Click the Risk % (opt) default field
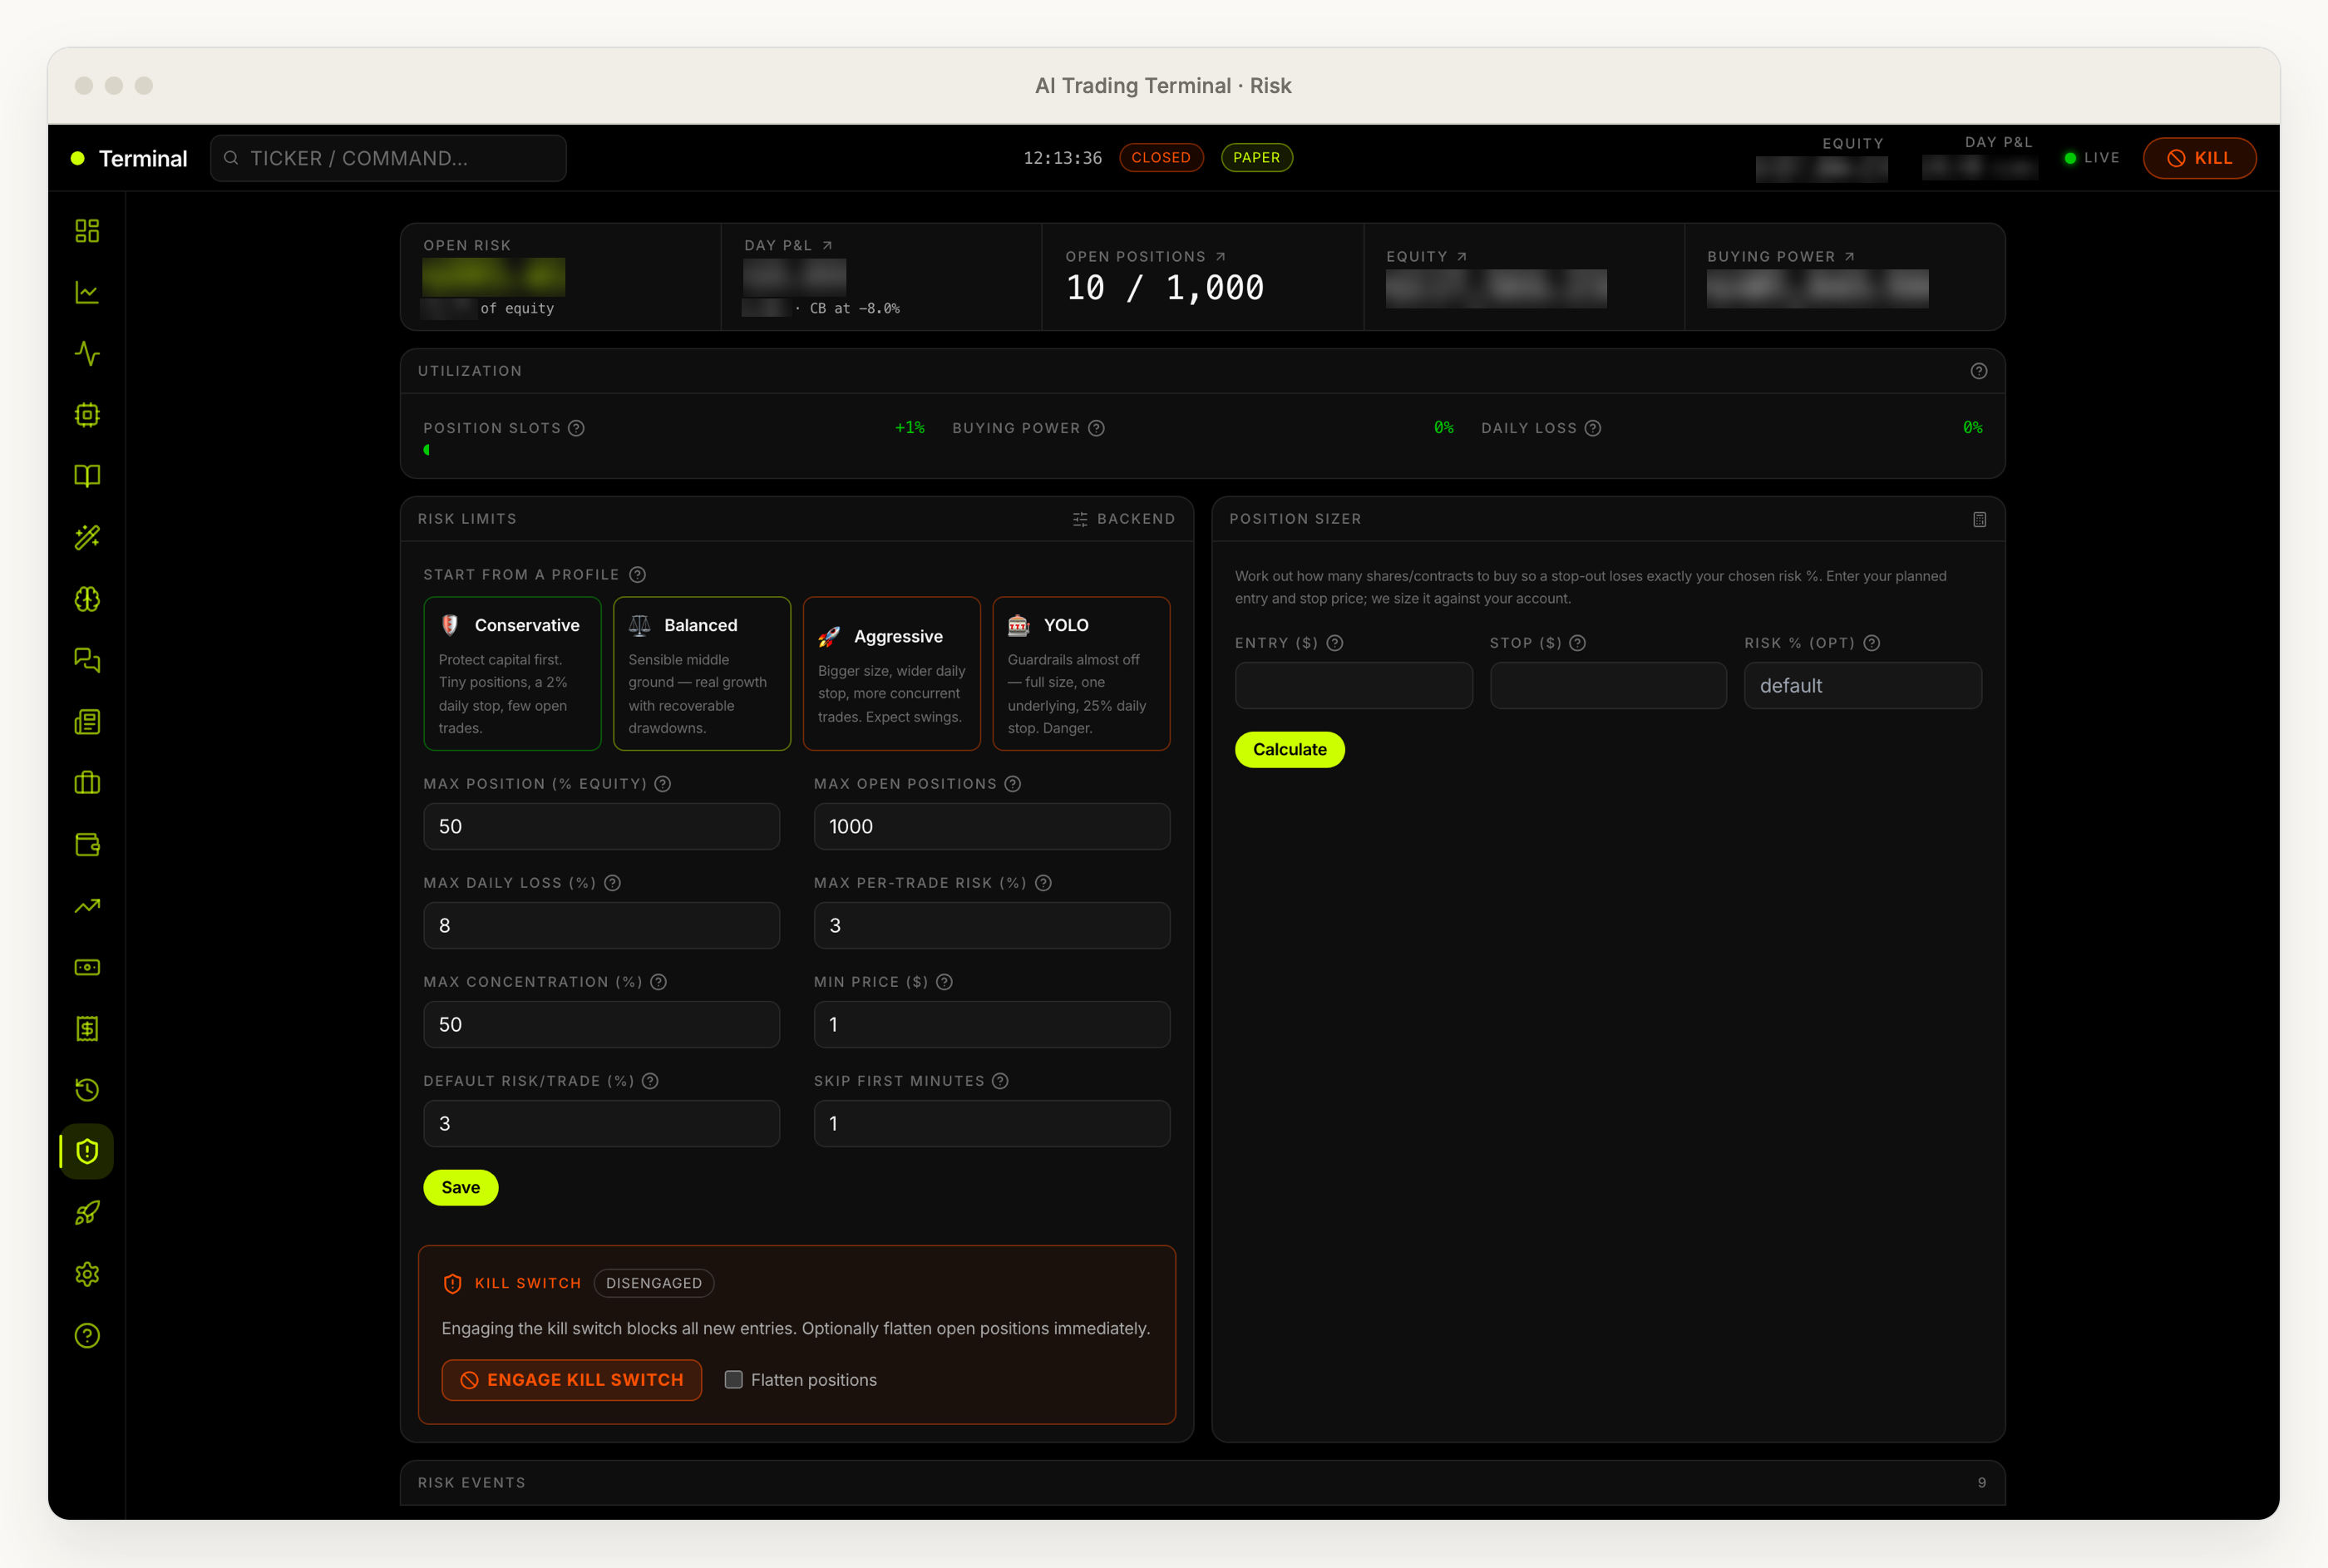Screen dimensions: 2328x1568 tap(1863, 686)
